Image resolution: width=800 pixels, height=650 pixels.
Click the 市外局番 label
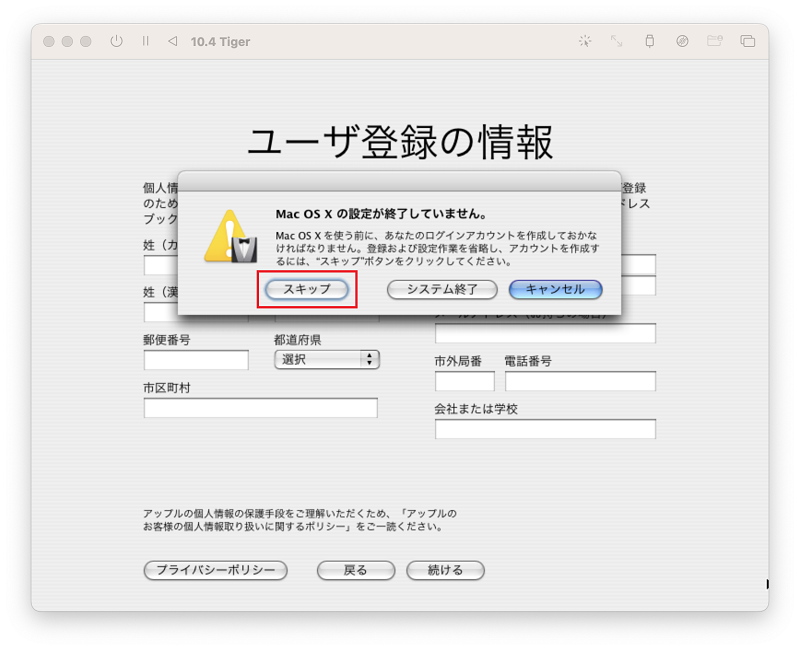[458, 361]
